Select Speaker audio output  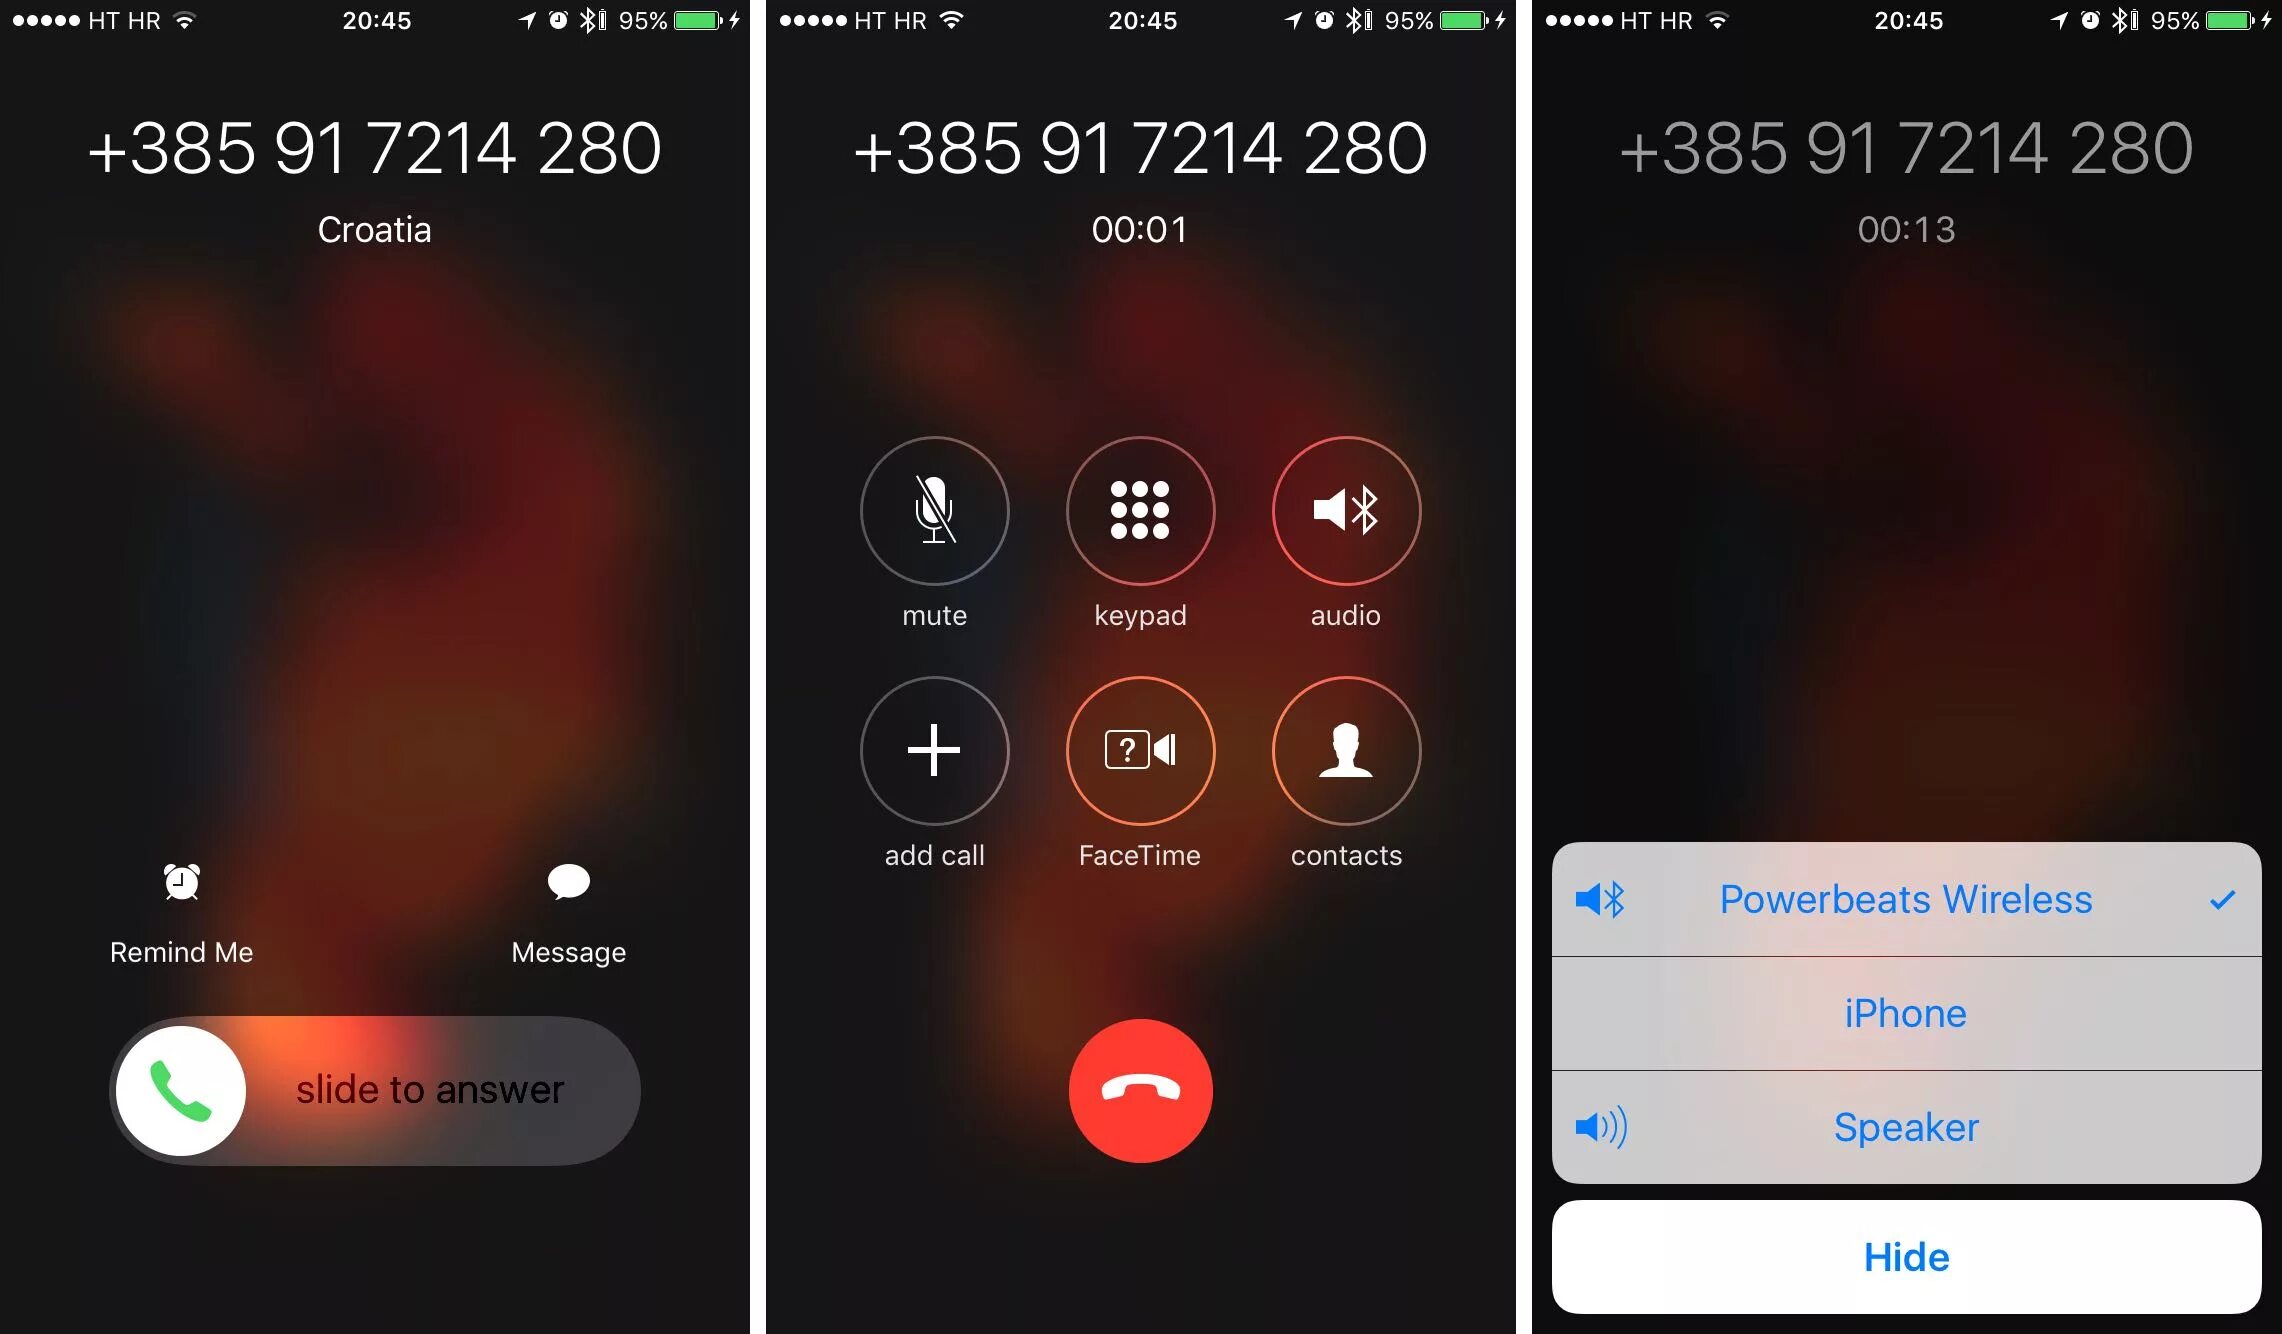1906,1128
